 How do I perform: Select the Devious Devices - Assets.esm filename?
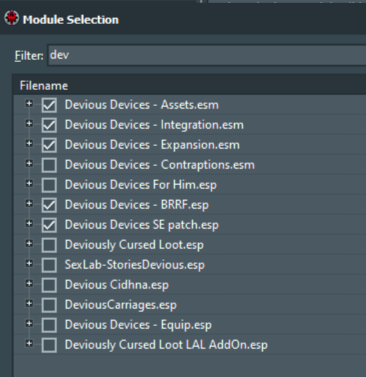coord(142,105)
